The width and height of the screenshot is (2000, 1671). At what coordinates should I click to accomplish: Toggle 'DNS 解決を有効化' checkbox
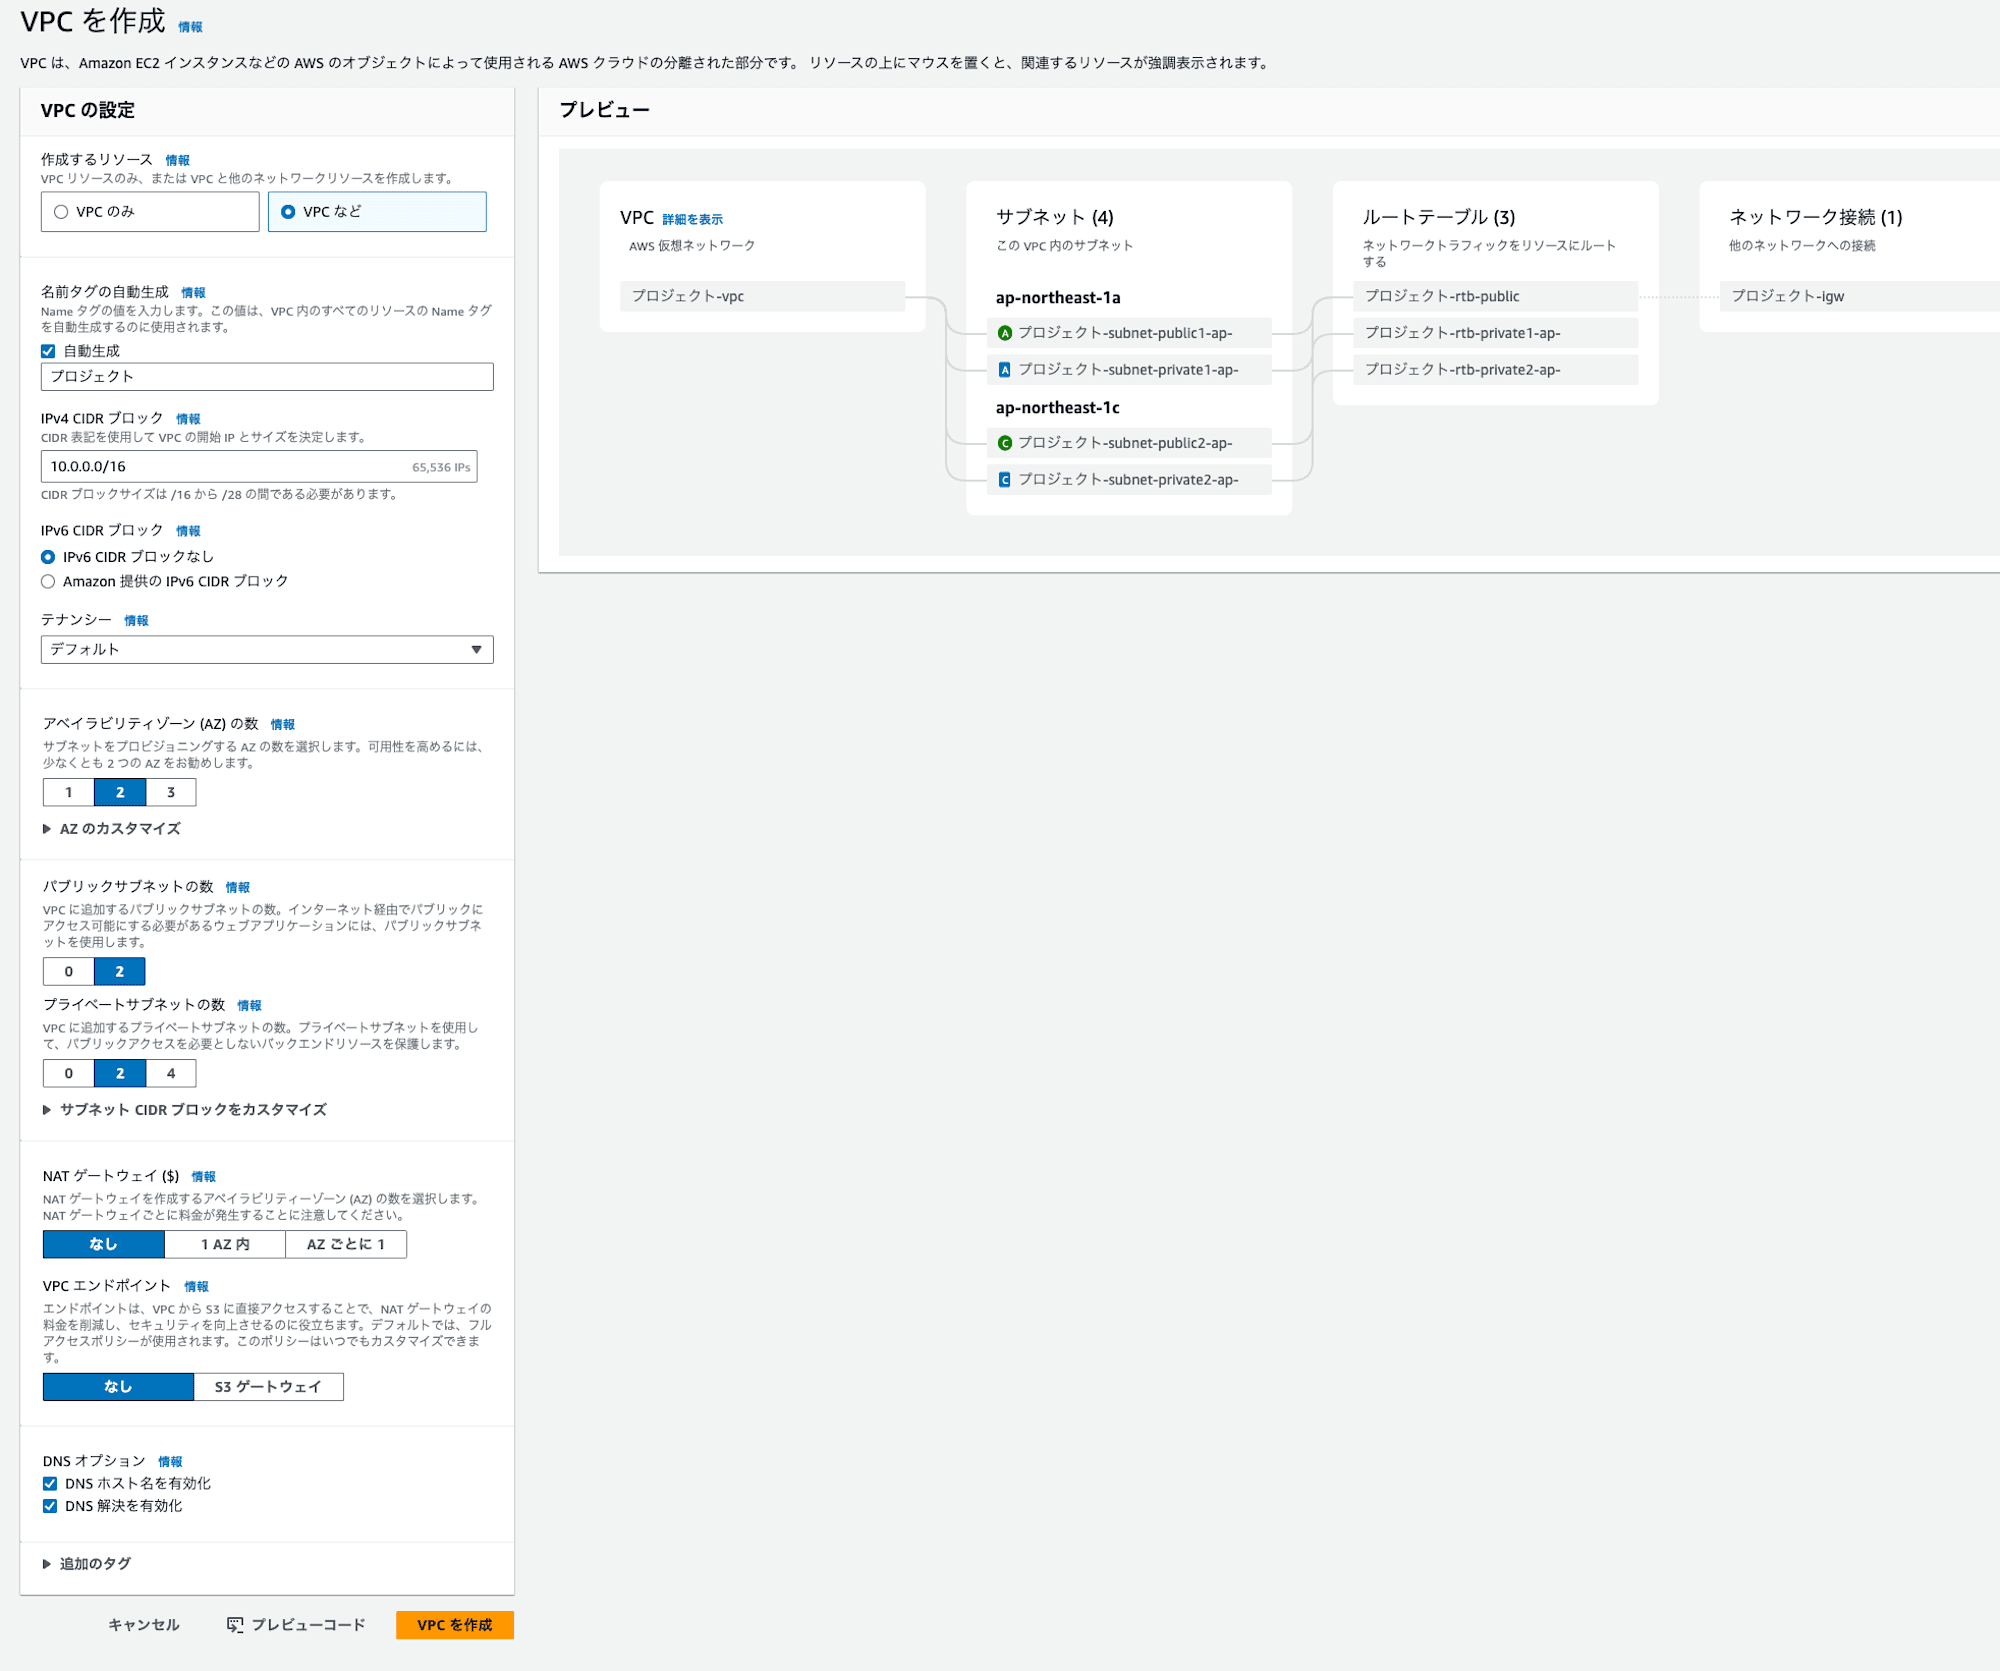pyautogui.click(x=50, y=1506)
